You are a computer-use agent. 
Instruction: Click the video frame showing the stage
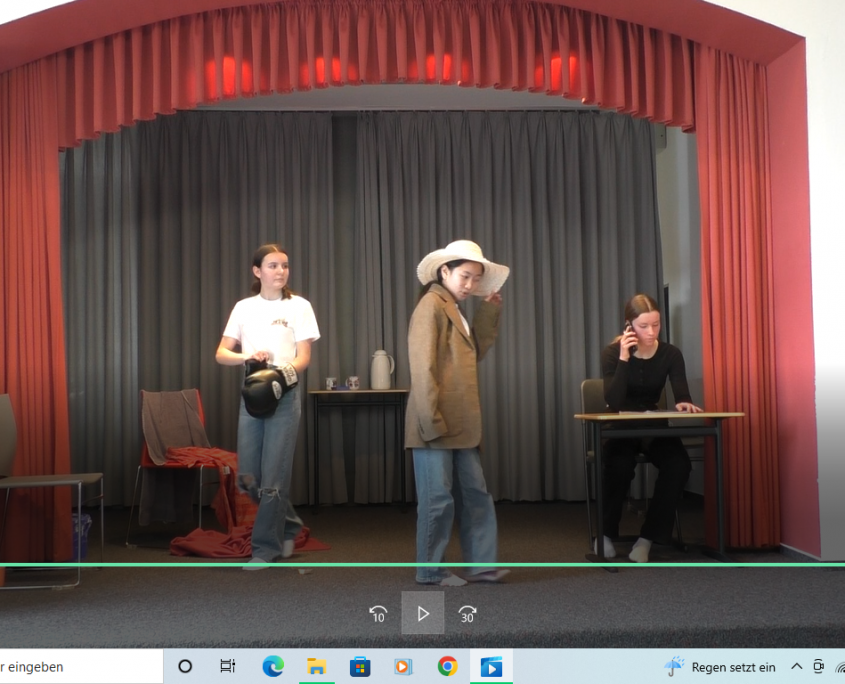(420, 300)
